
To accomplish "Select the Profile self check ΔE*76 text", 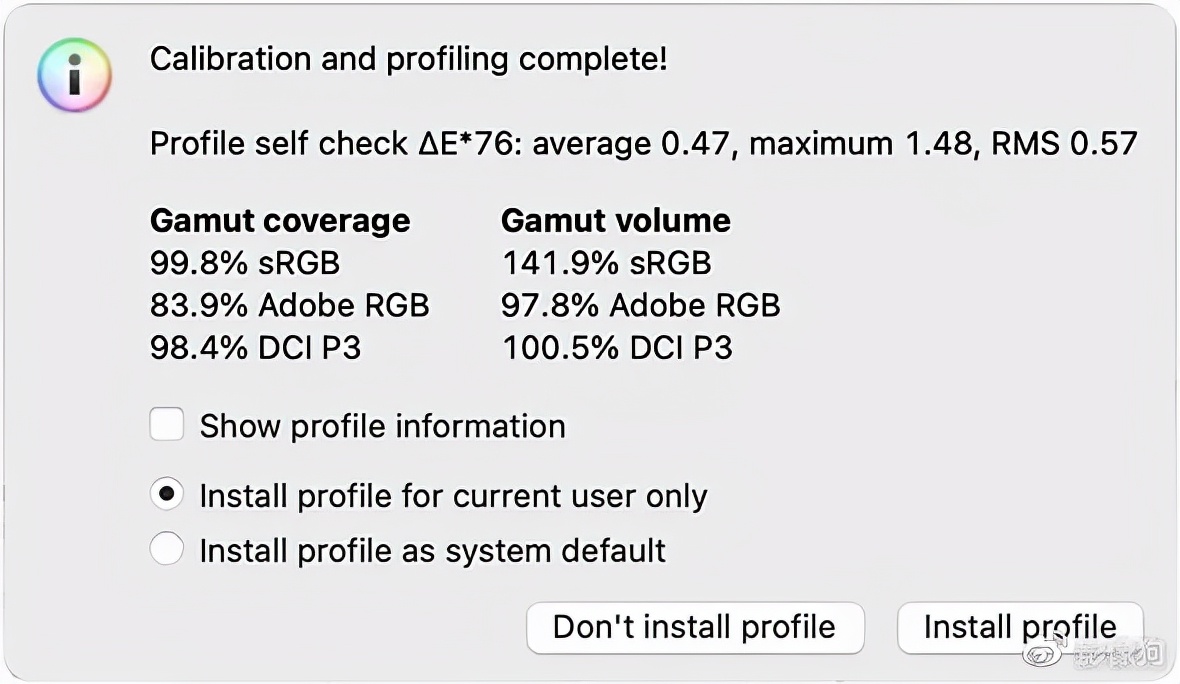I will pos(644,143).
